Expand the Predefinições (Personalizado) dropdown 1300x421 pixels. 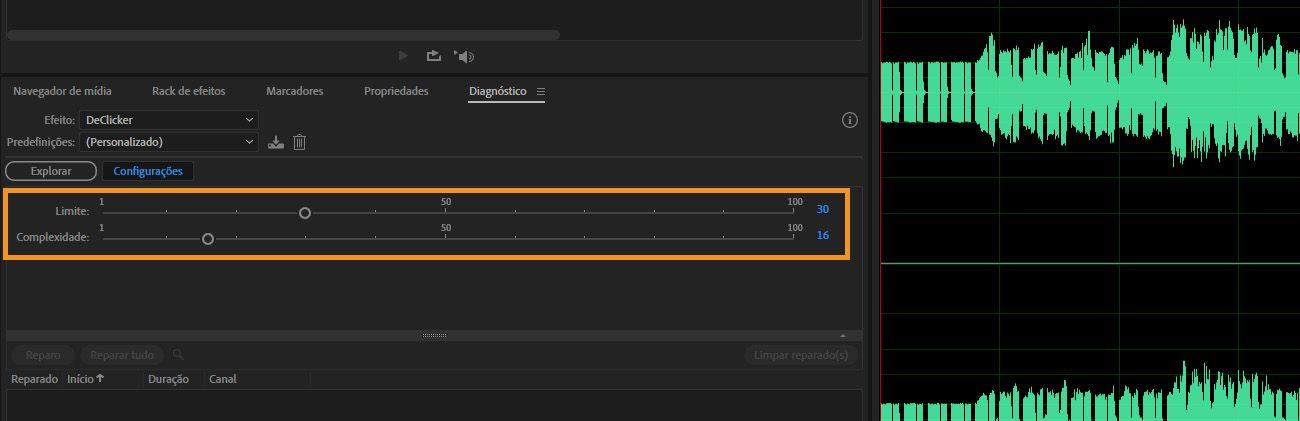click(x=168, y=142)
